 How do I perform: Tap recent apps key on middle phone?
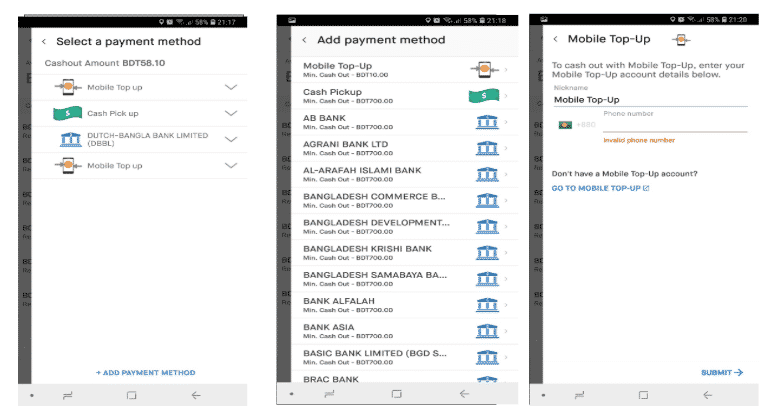(x=329, y=394)
